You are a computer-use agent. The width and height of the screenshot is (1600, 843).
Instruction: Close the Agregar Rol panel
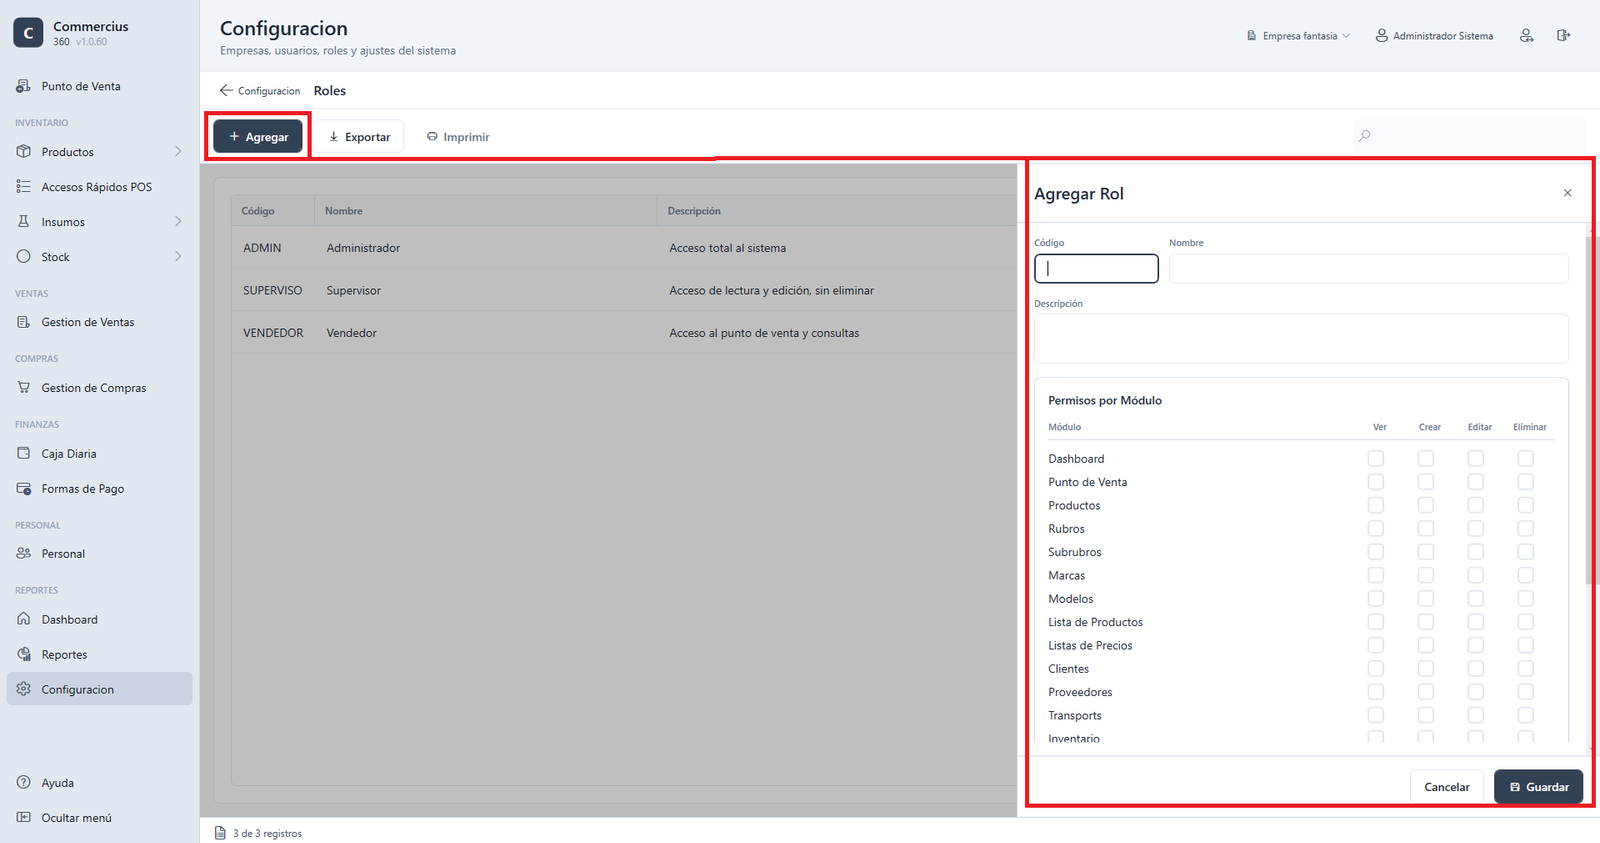[1567, 193]
